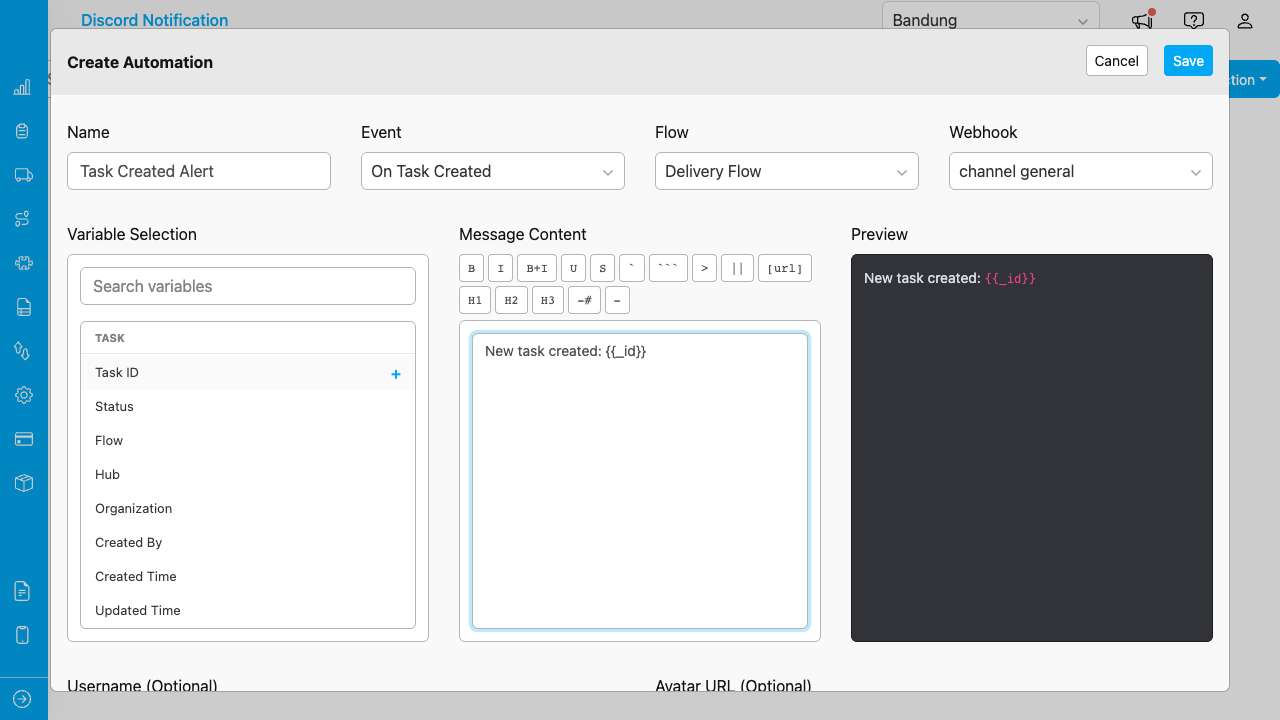Open the report document sidebar icon
1280x720 pixels.
(23, 307)
